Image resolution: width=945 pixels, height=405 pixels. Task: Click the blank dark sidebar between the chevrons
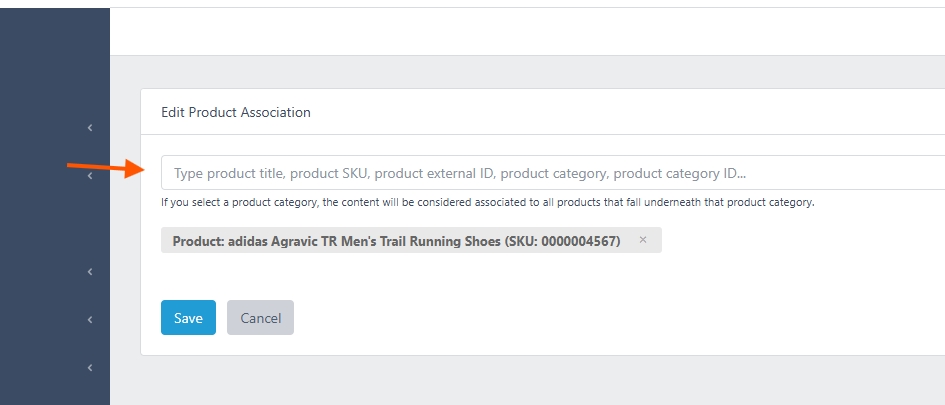[54, 223]
